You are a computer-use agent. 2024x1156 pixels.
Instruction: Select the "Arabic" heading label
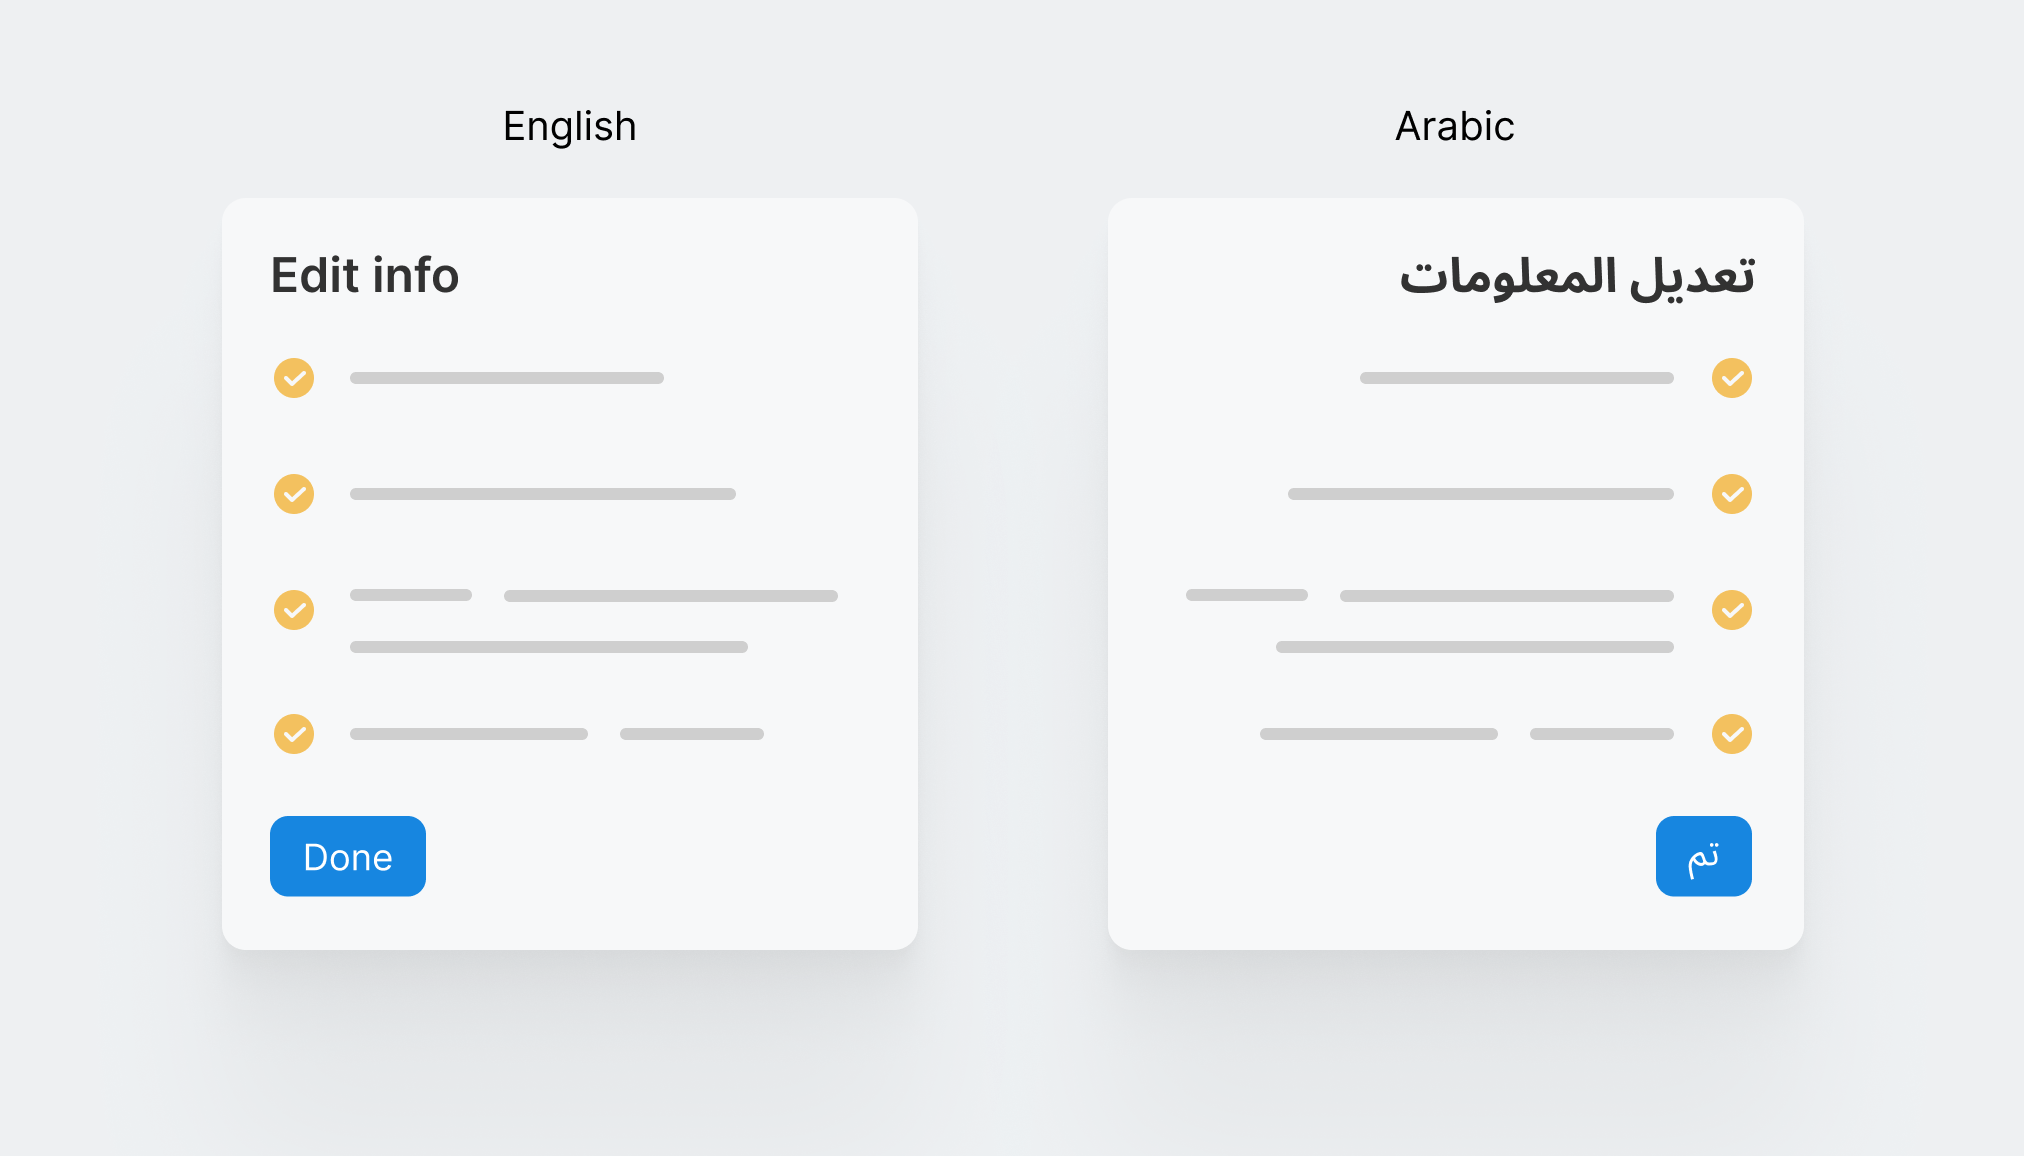pos(1454,127)
